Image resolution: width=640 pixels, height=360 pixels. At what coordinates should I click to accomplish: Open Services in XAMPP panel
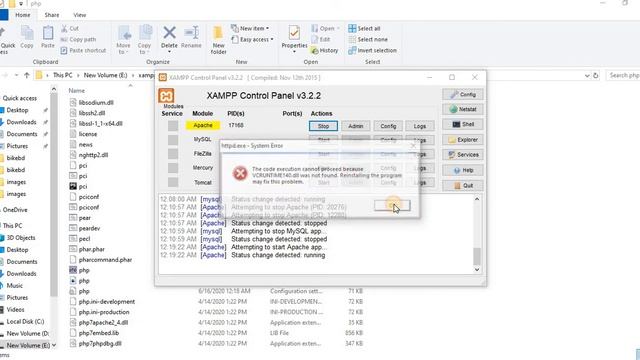463,155
